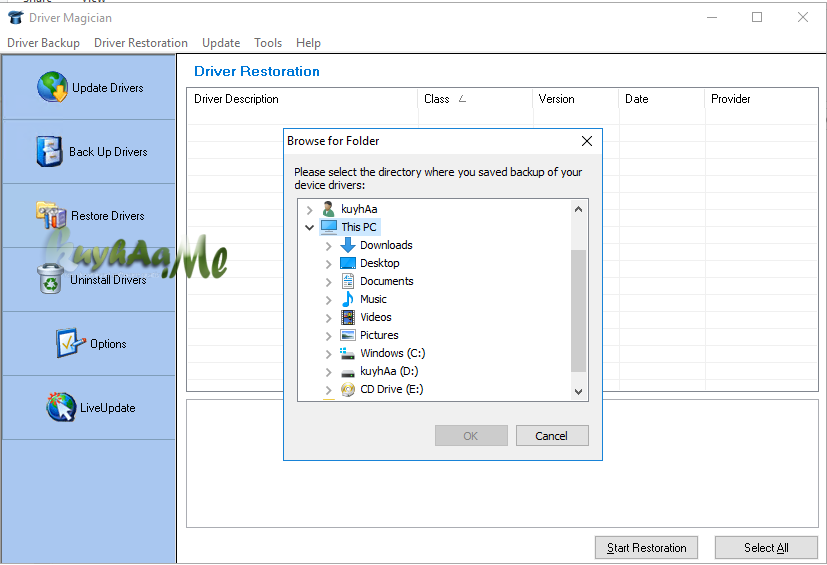Click the kuyhAa (D:) drive icon
This screenshot has width=827, height=565.
(348, 372)
